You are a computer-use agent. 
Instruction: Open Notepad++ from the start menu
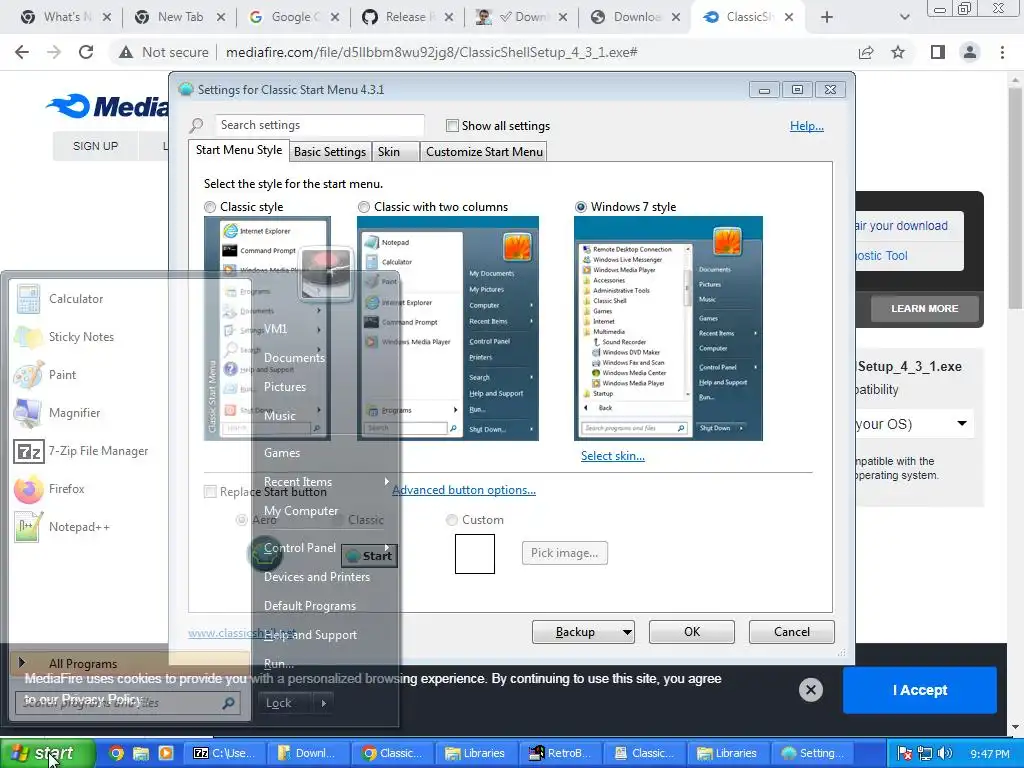(79, 526)
